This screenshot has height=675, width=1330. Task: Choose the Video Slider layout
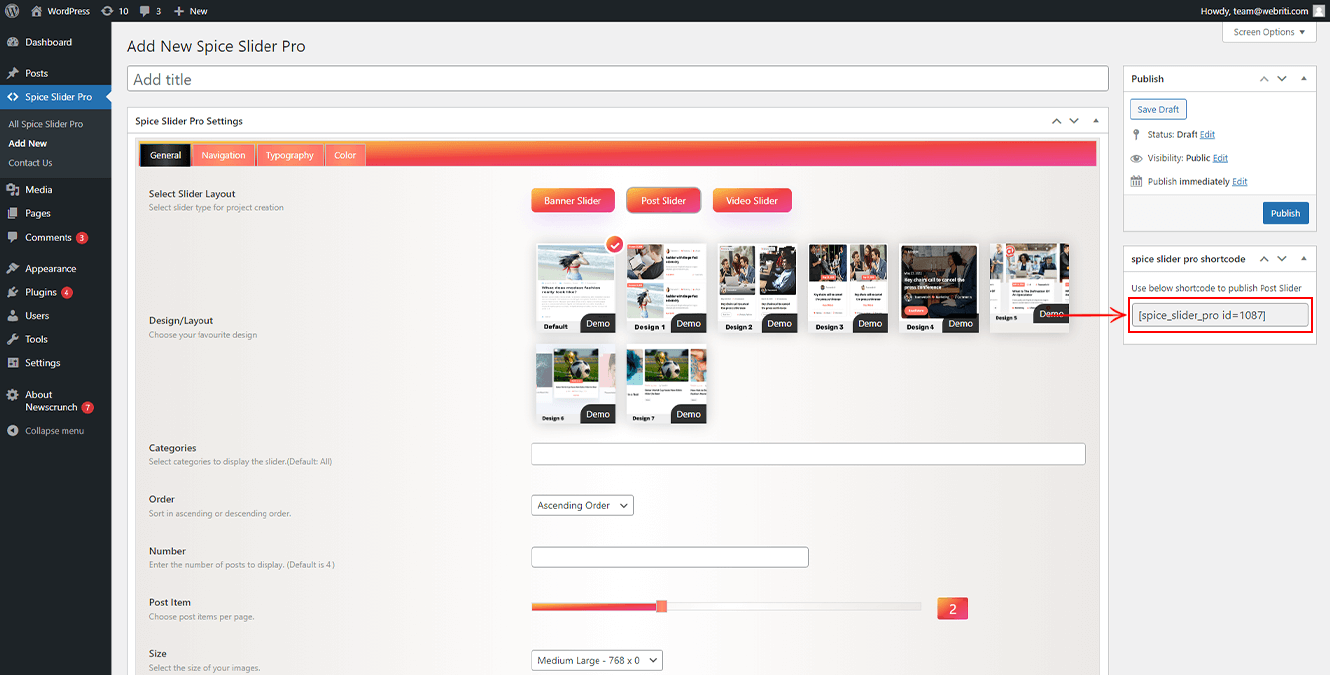pos(752,201)
